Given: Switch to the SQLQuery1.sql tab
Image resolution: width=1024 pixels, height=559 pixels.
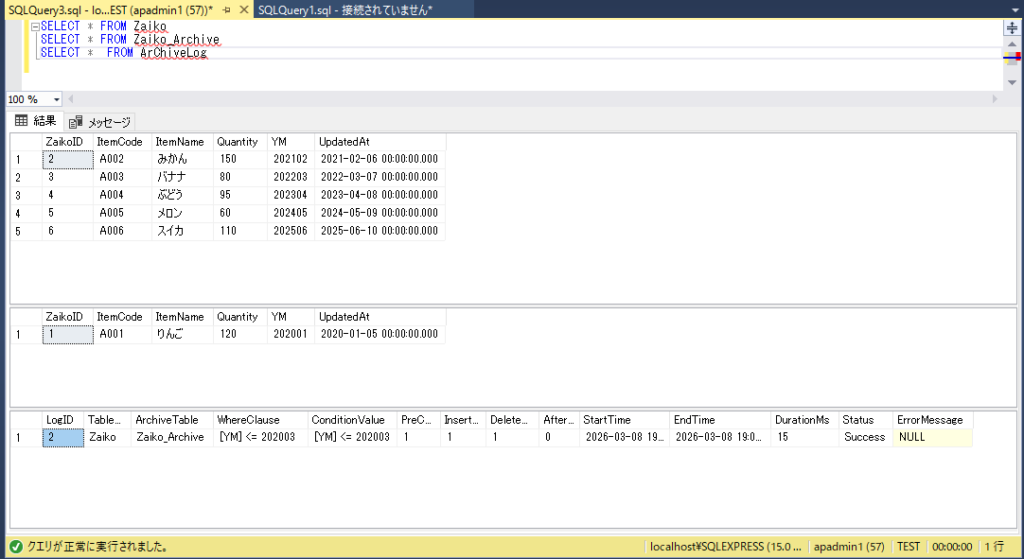Looking at the screenshot, I should 344,9.
